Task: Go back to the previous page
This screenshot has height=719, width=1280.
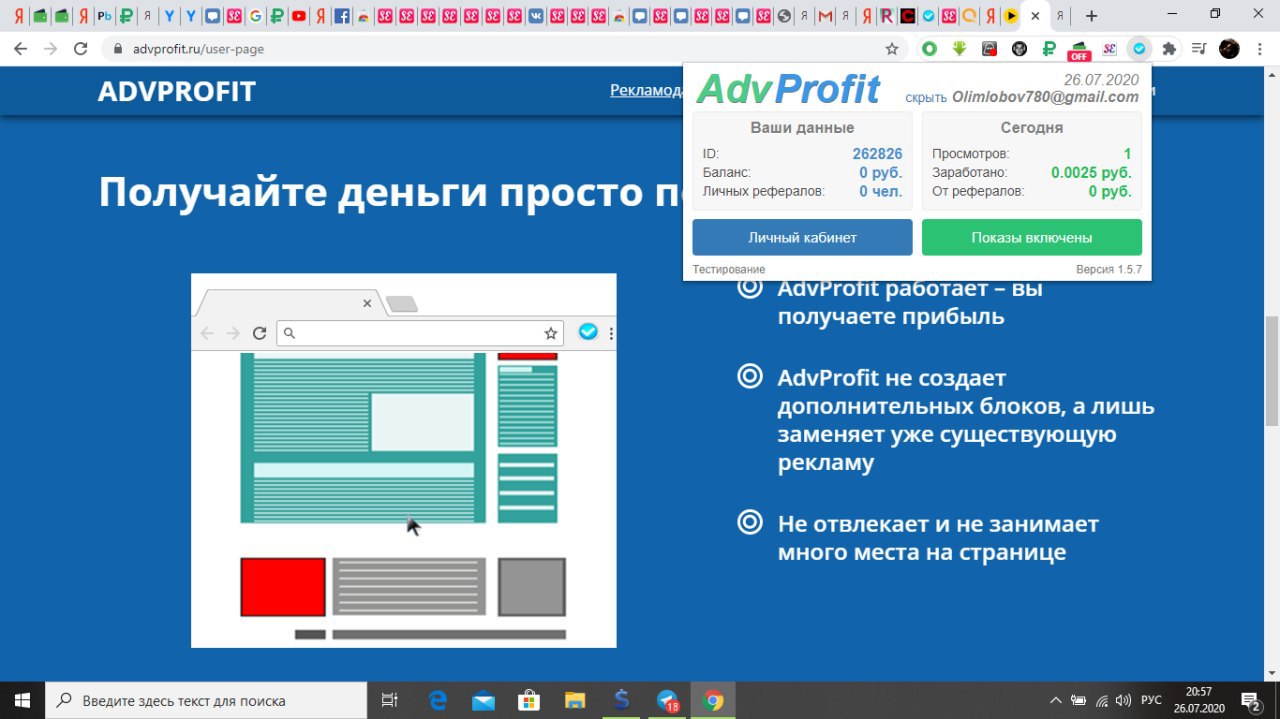Action: (21, 48)
